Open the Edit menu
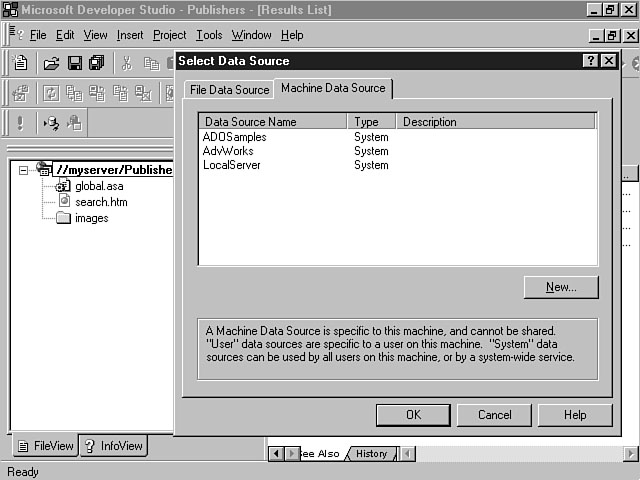 click(65, 35)
